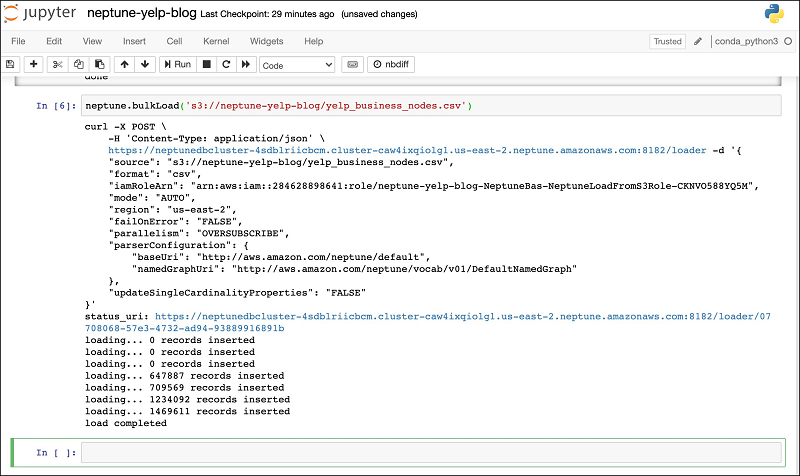Viewport: 800px width, 476px height.
Task: Move the selected cell down
Action: (x=145, y=64)
